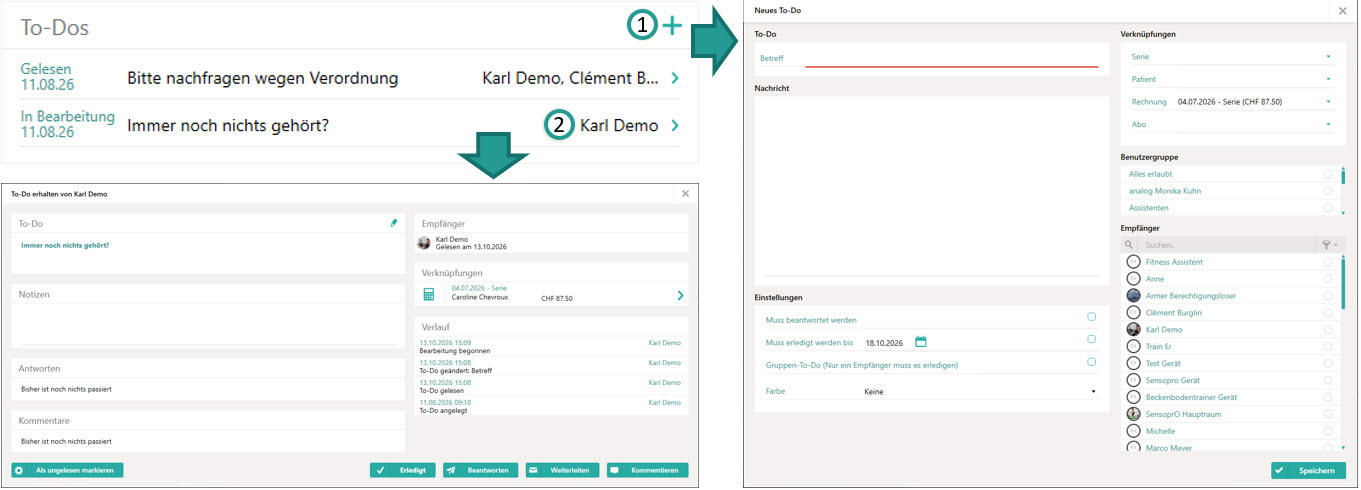
Task: Open linked invoice via arrow chevron
Action: (x=680, y=295)
